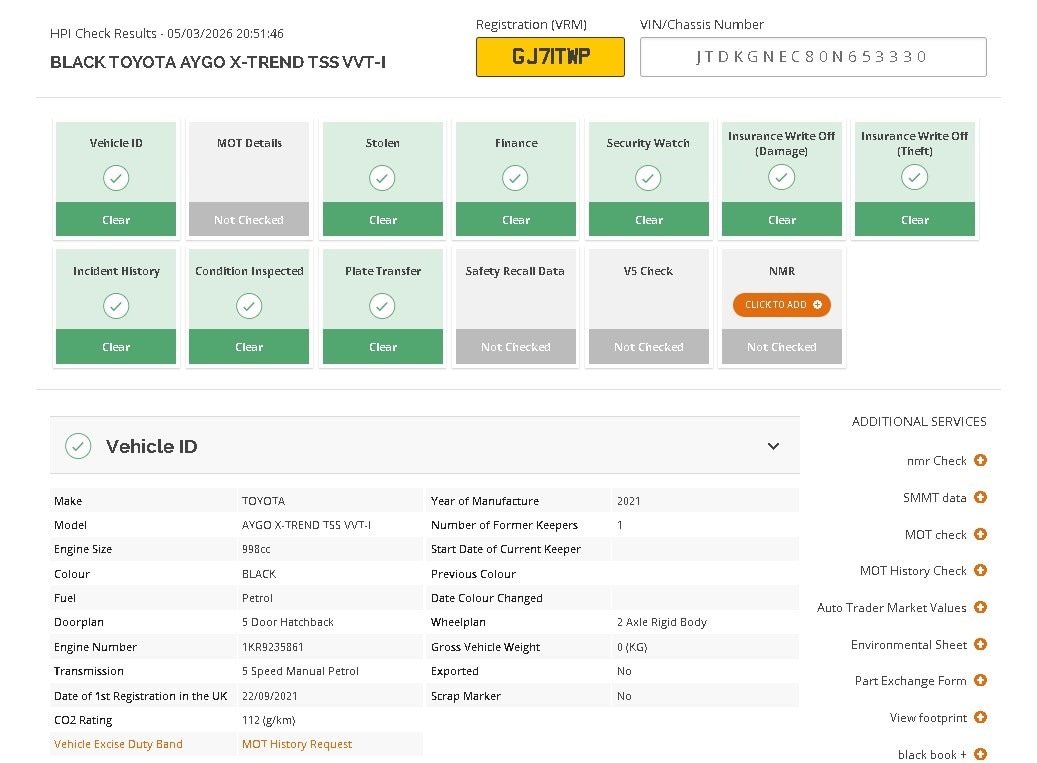Select the Safety Recall Data tile
The image size is (1037, 763).
pyautogui.click(x=515, y=306)
